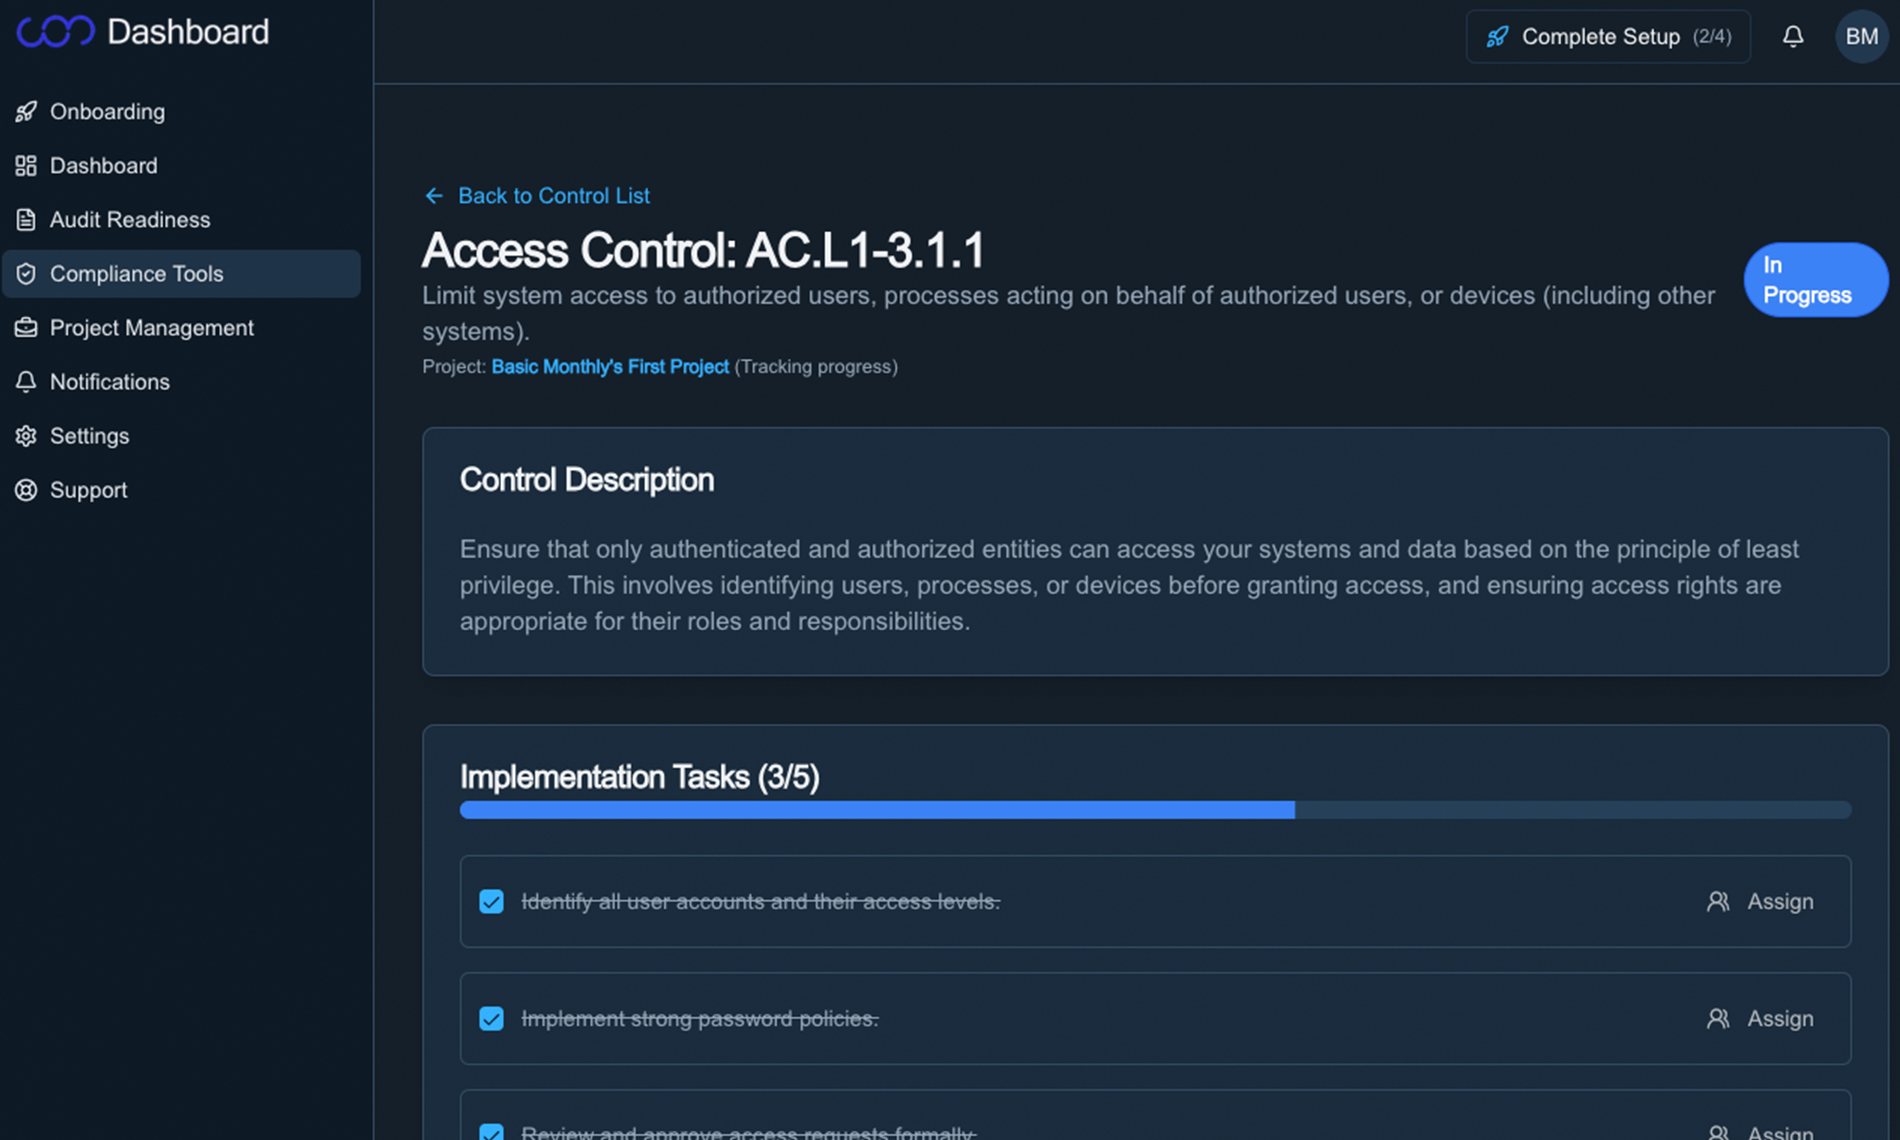This screenshot has width=1900, height=1140.
Task: Select Notifications in the sidebar
Action: [x=109, y=381]
